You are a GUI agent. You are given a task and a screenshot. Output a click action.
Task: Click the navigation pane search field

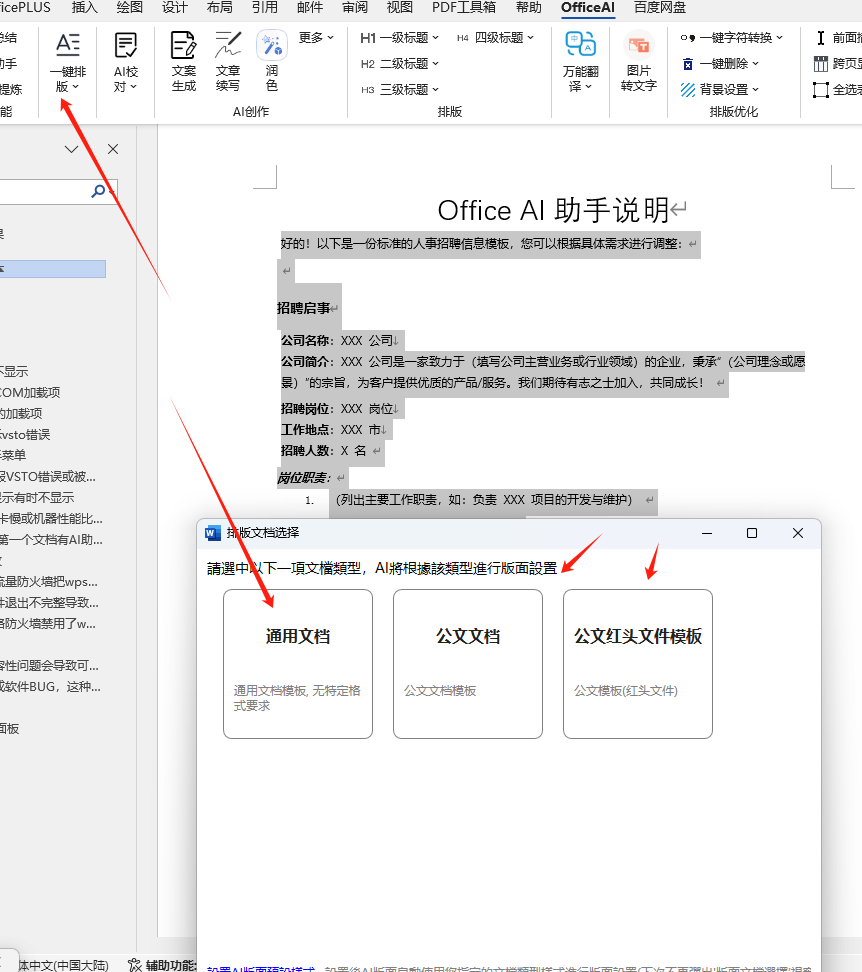point(45,191)
